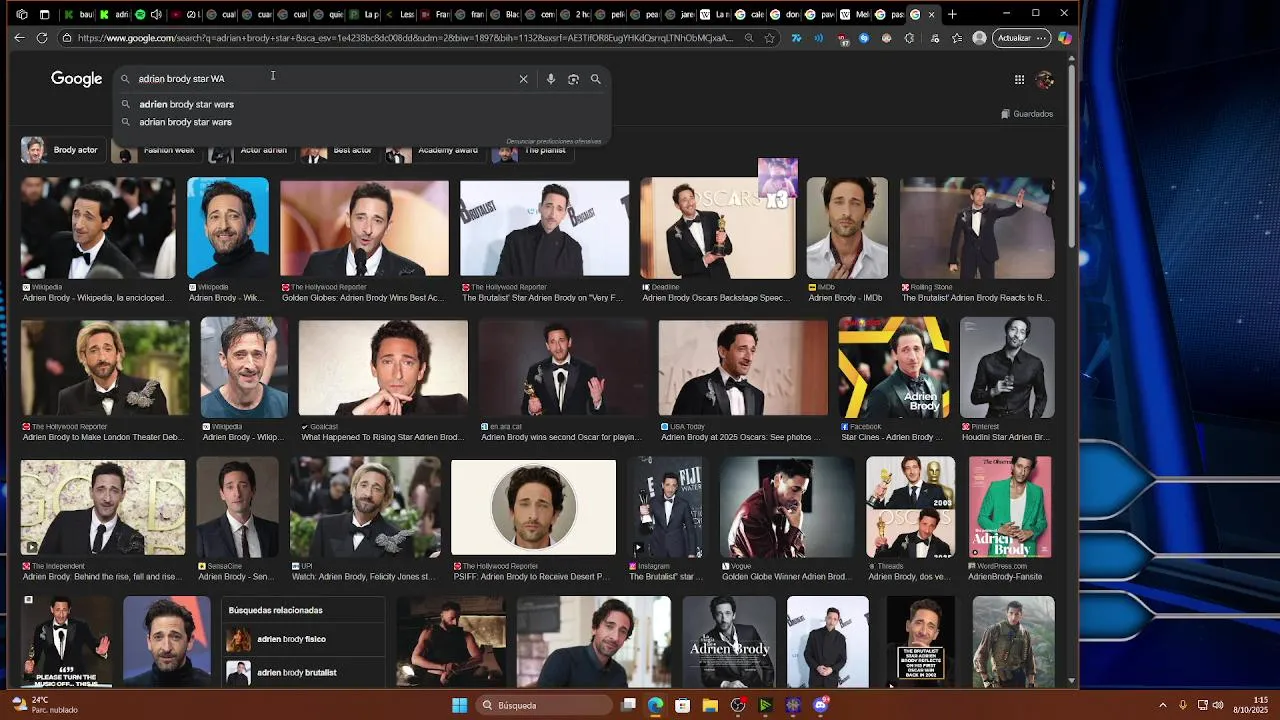This screenshot has width=1280, height=720.
Task: Open weather widget showing 24°C
Action: tap(45, 705)
